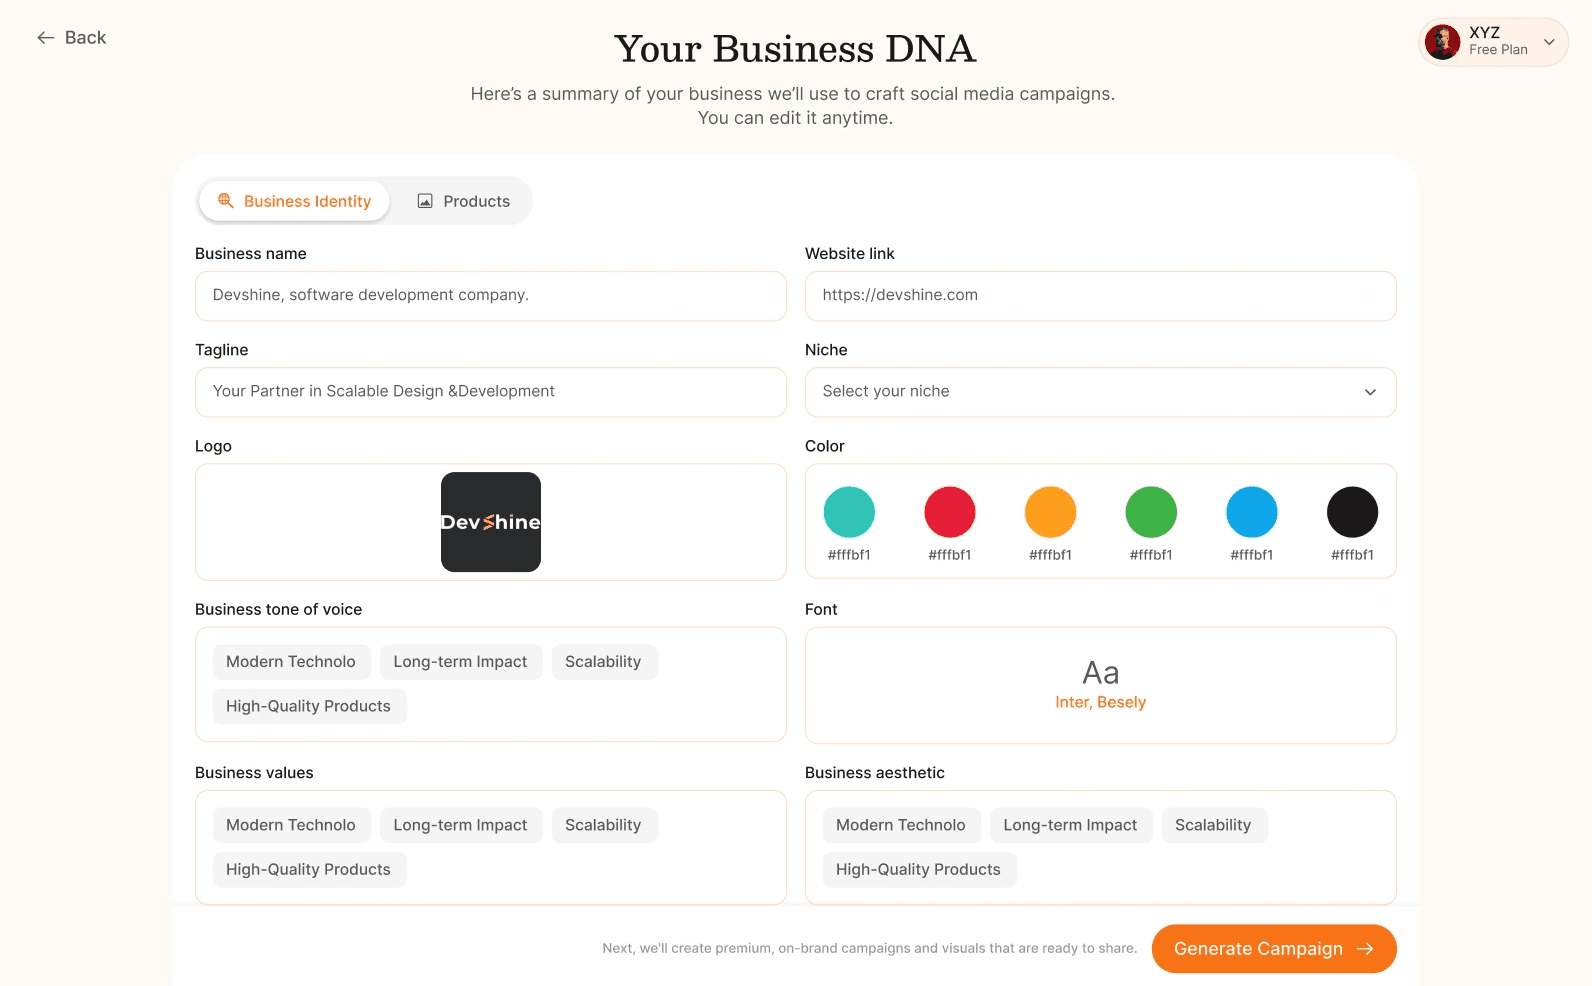1592x986 pixels.
Task: Click the Products tab image icon
Action: click(425, 201)
